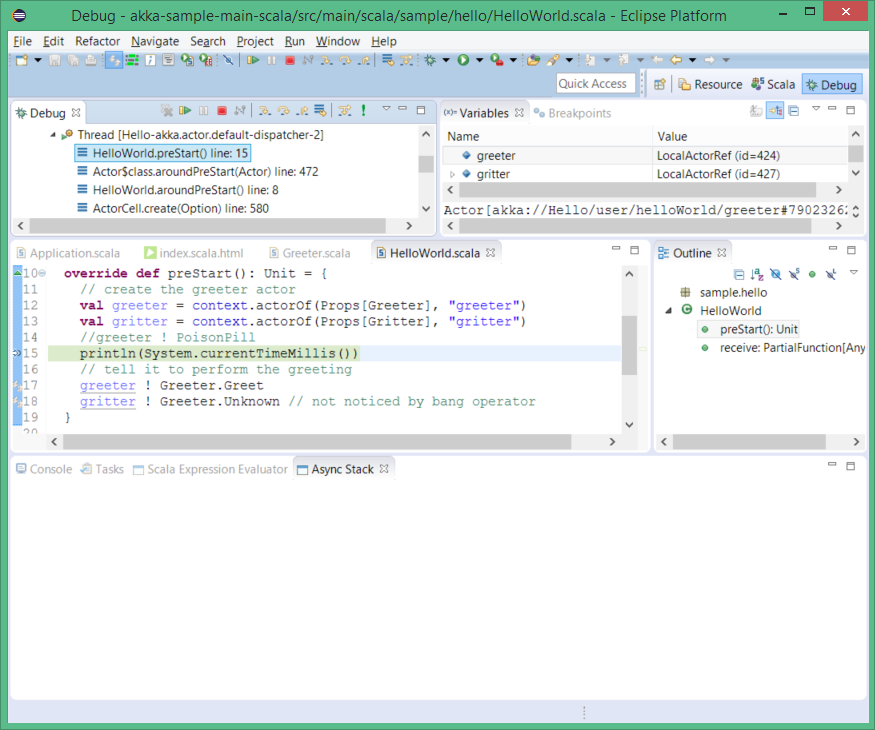The image size is (875, 730).
Task: Click Step Into in the Debug view toolbar
Action: (x=265, y=111)
